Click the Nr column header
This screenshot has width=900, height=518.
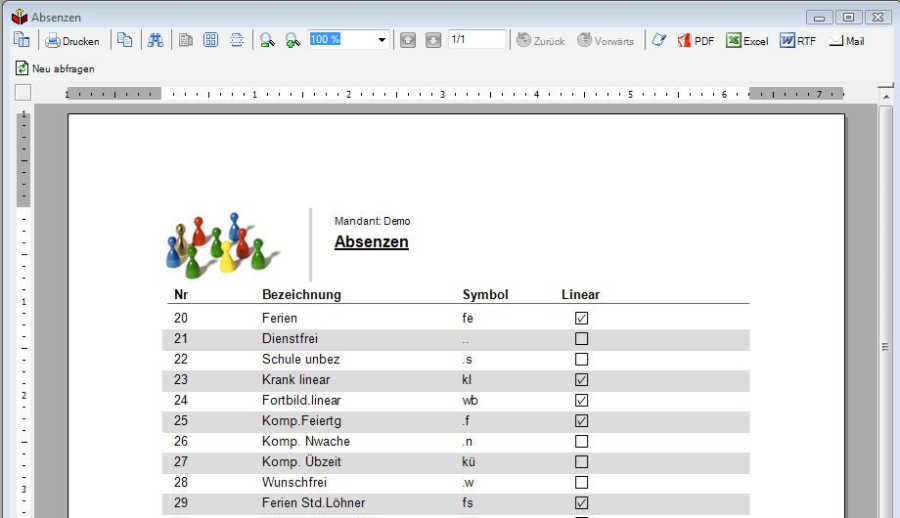tap(181, 295)
